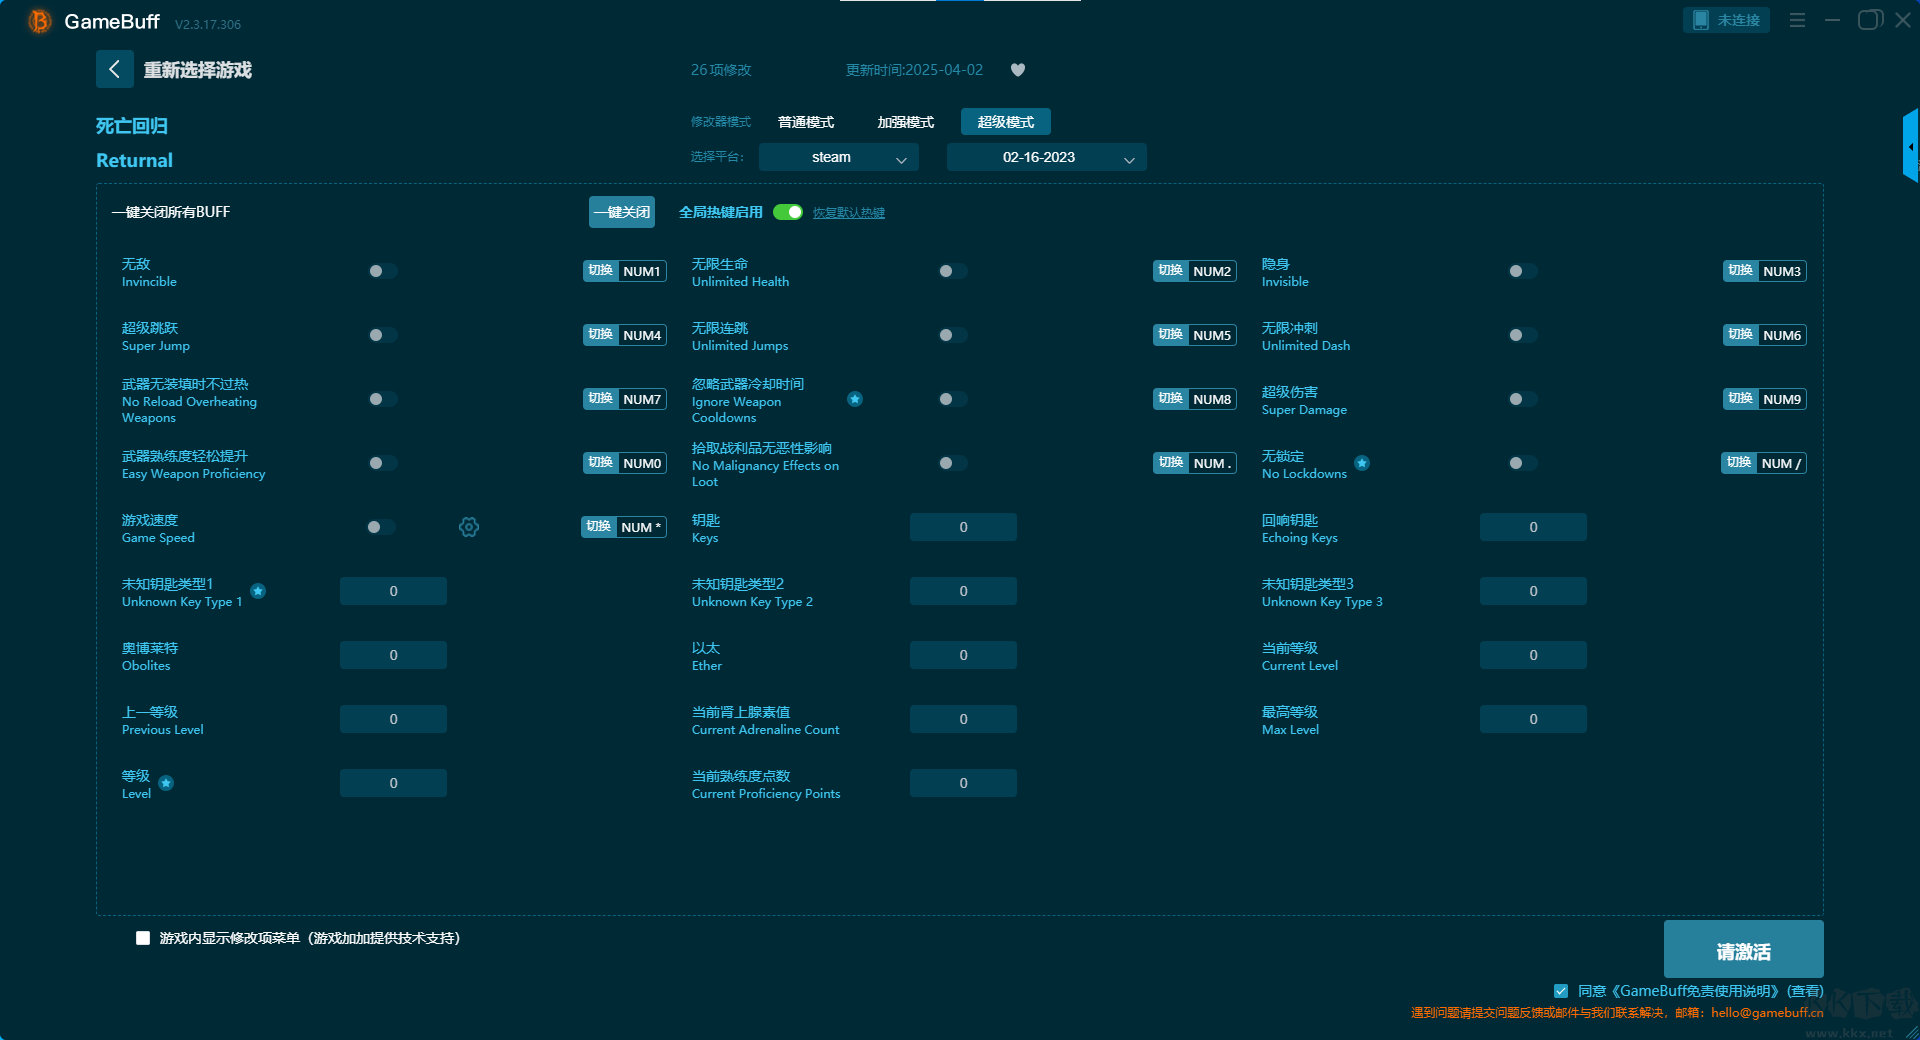Open the steam platform dropdown
The height and width of the screenshot is (1040, 1920).
[x=838, y=157]
